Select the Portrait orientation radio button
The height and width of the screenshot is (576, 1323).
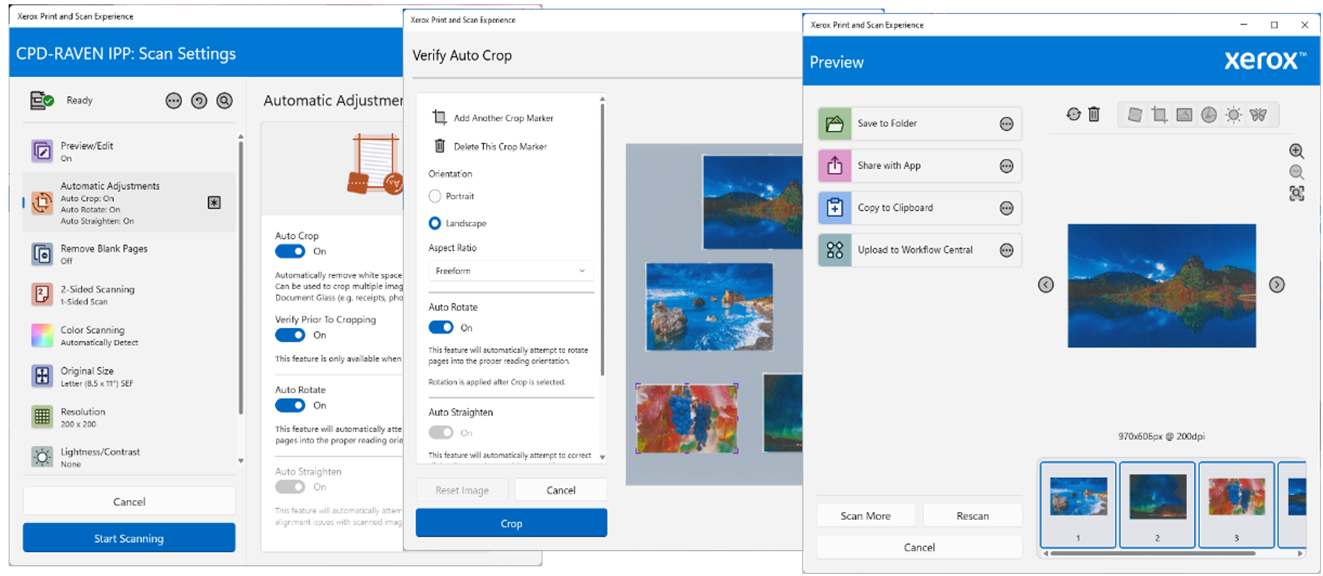tap(435, 196)
